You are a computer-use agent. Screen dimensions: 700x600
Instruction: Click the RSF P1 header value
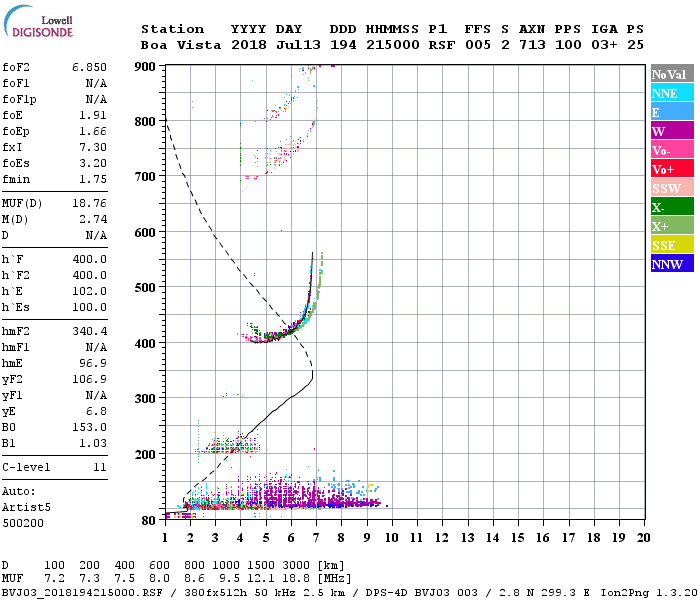pyautogui.click(x=442, y=45)
